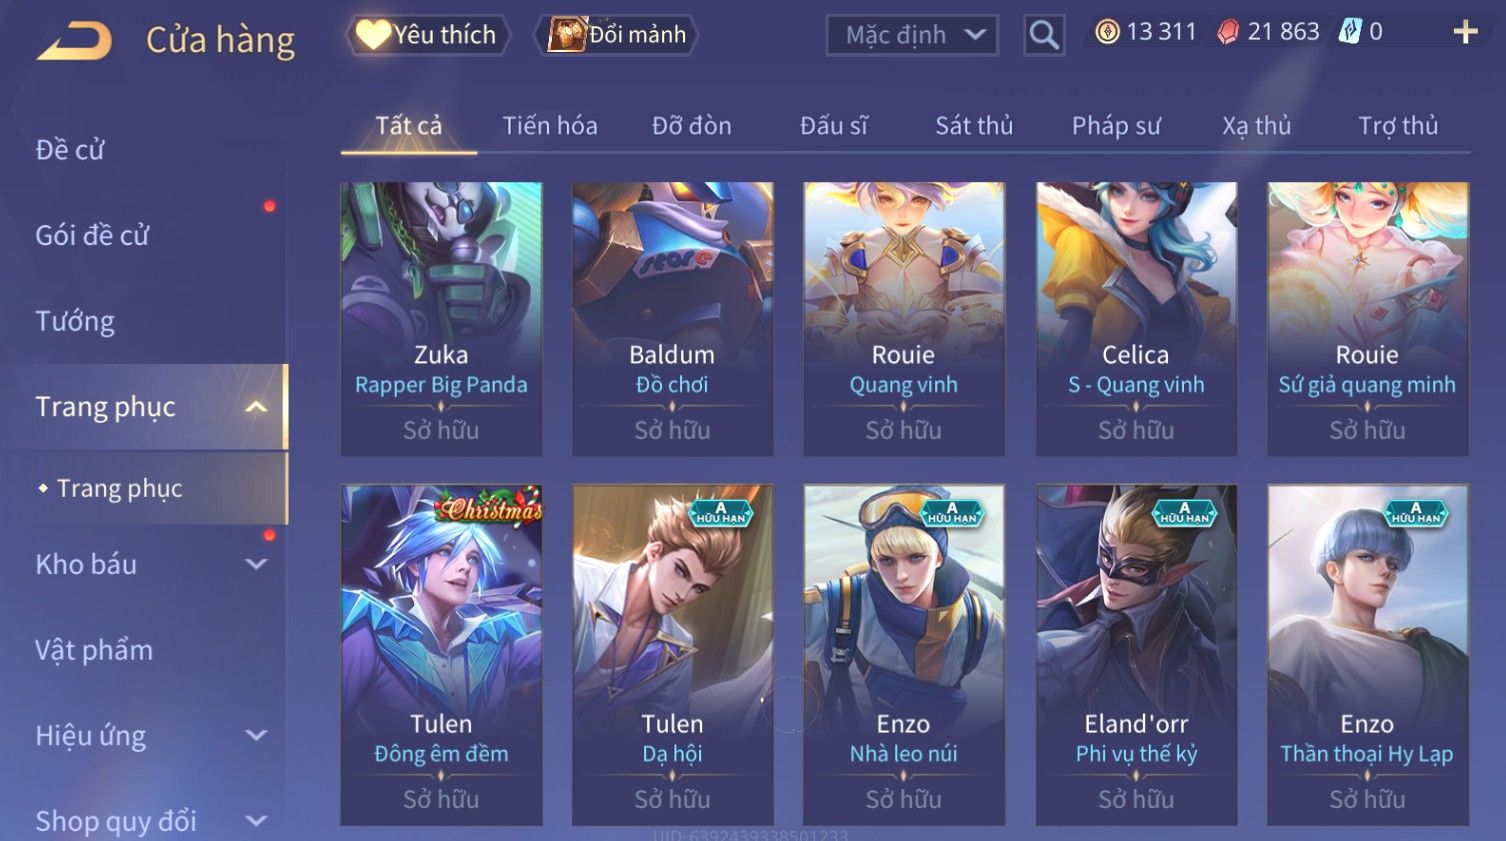Tap the red ruby currency icon

1227,32
